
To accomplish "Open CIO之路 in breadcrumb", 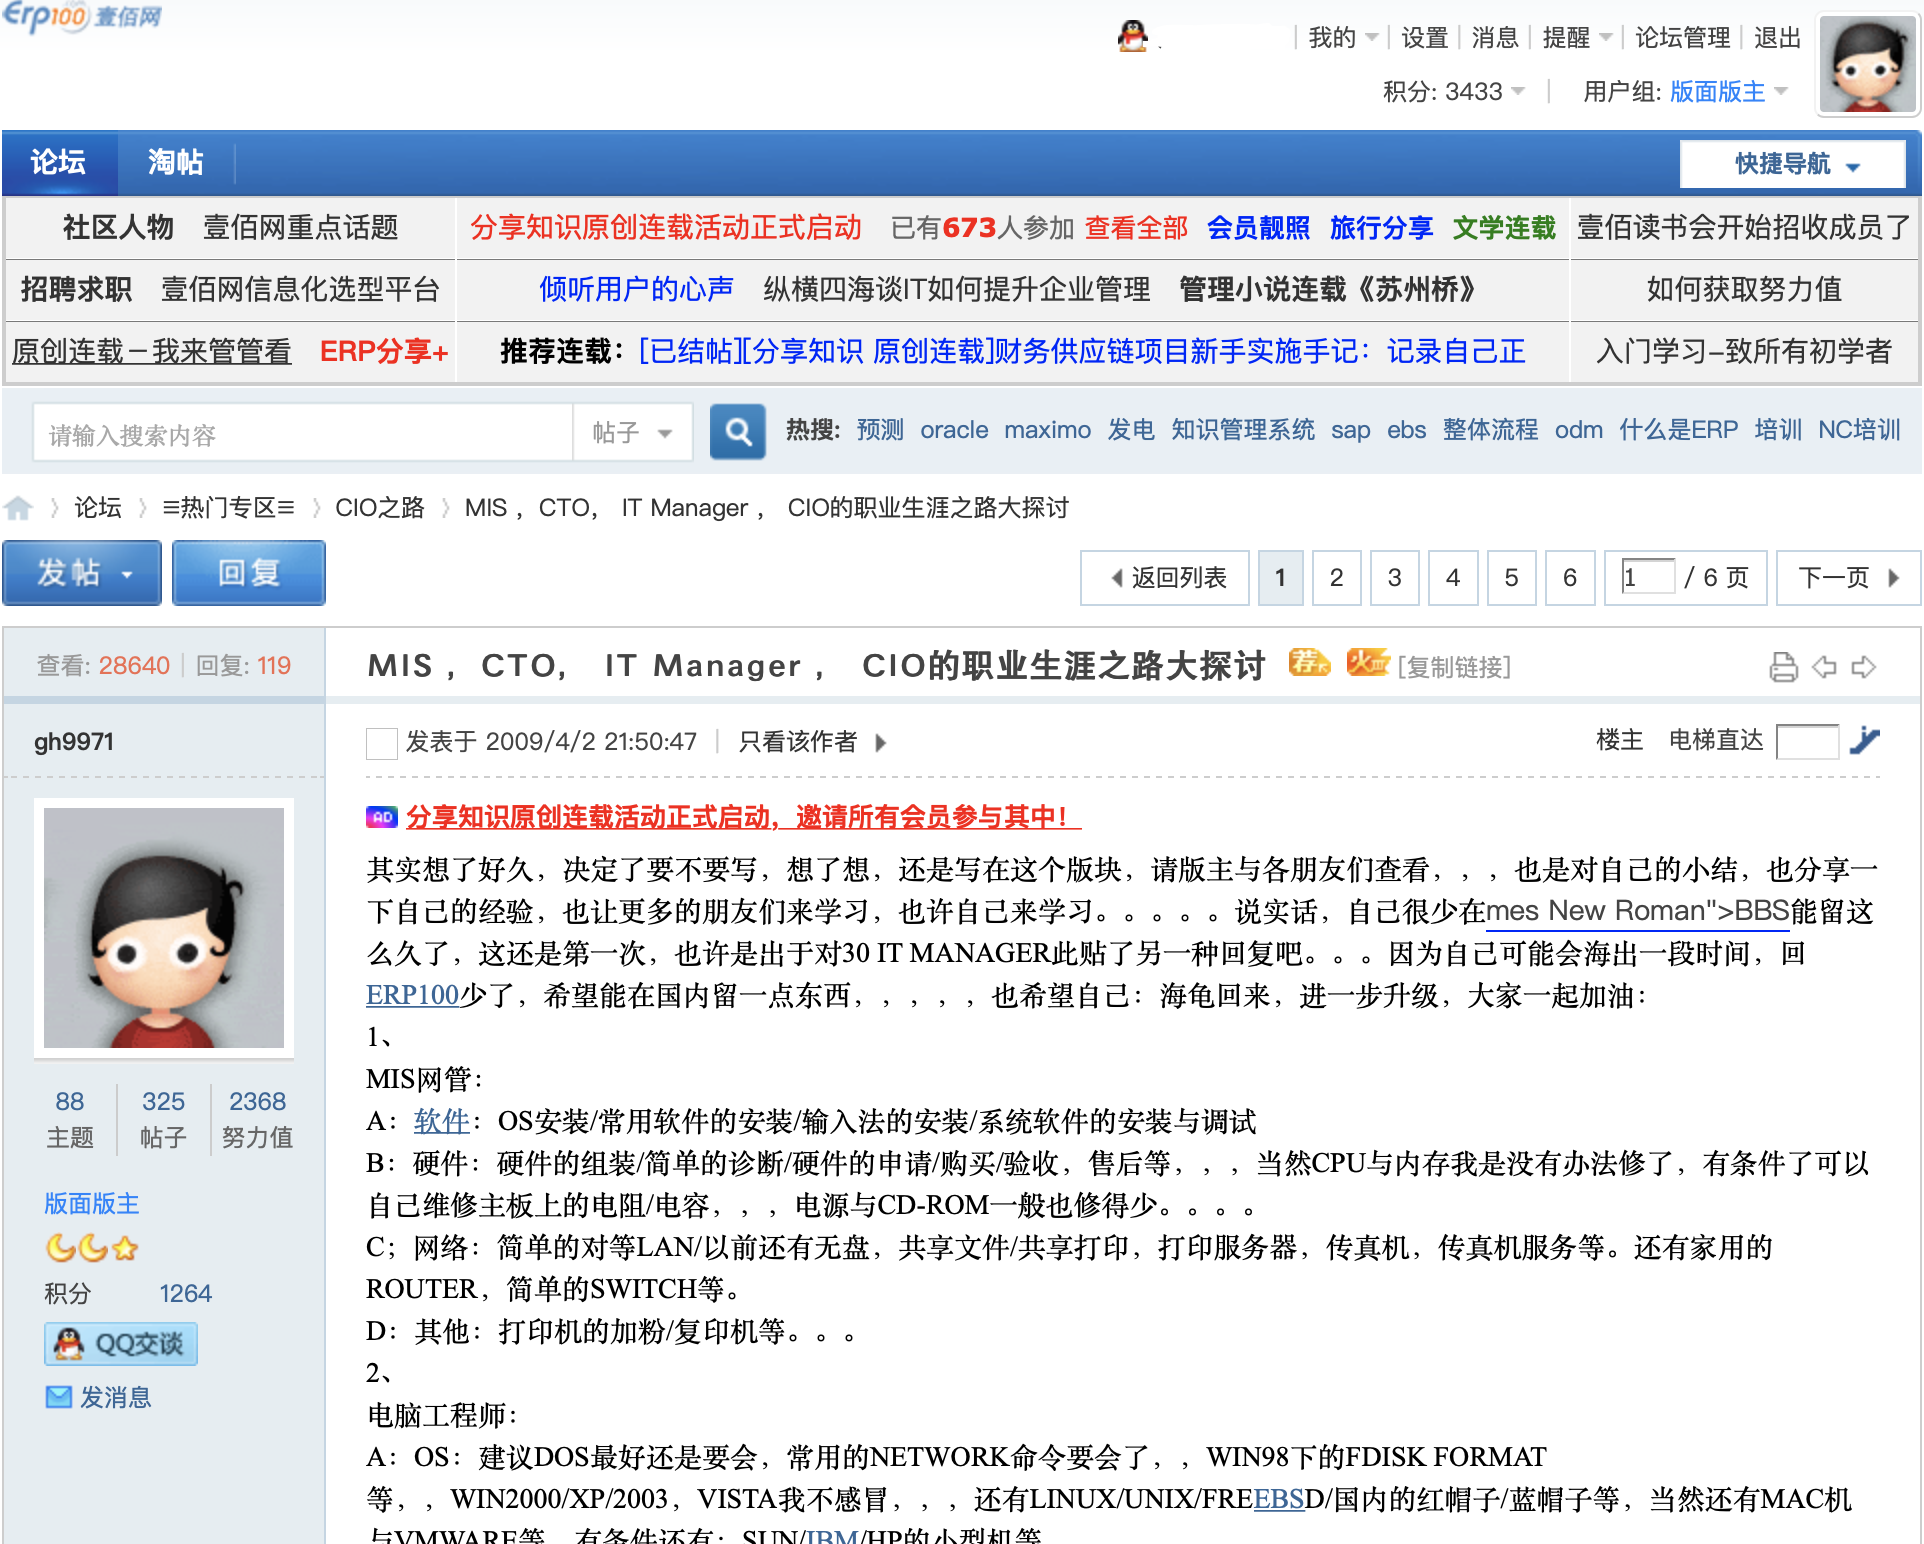I will (379, 508).
